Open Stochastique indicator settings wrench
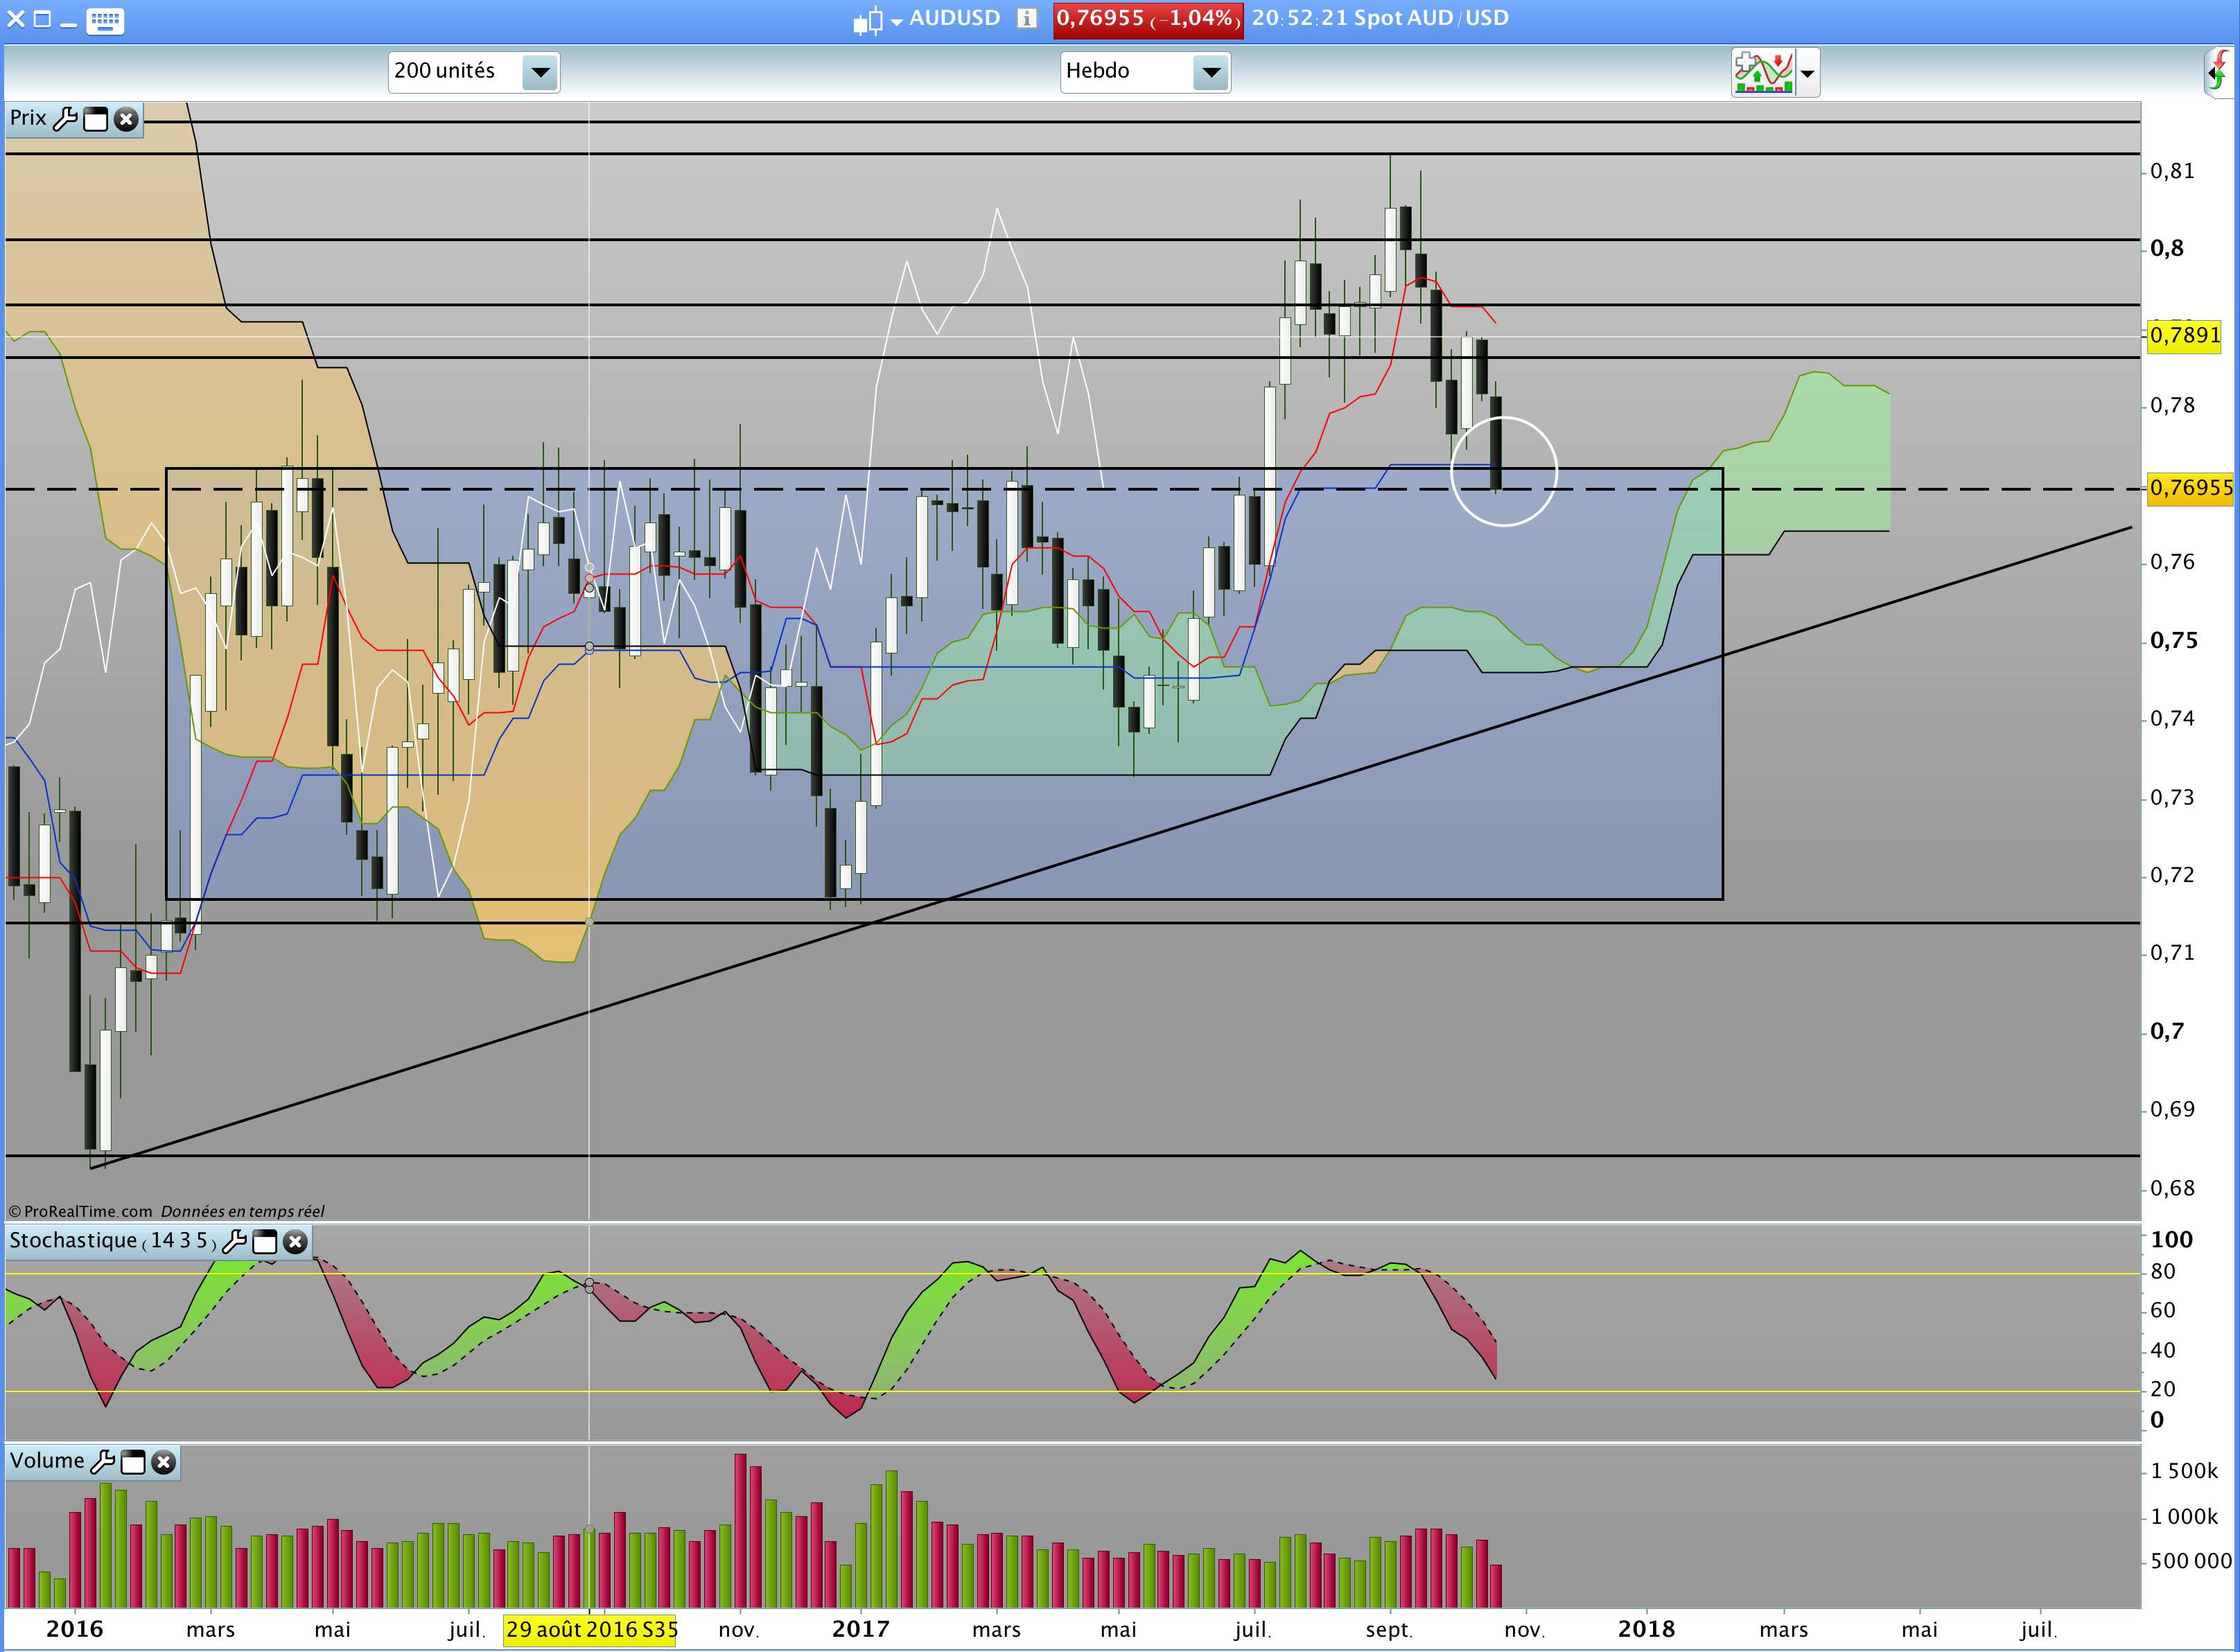This screenshot has height=1652, width=2240. point(234,1242)
